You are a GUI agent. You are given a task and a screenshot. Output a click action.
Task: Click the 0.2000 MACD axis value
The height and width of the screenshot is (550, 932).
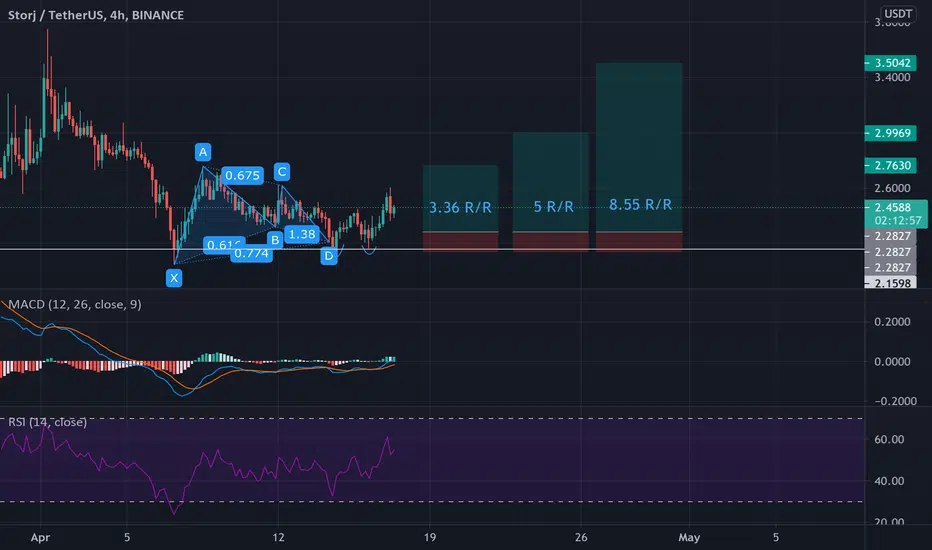pos(892,322)
